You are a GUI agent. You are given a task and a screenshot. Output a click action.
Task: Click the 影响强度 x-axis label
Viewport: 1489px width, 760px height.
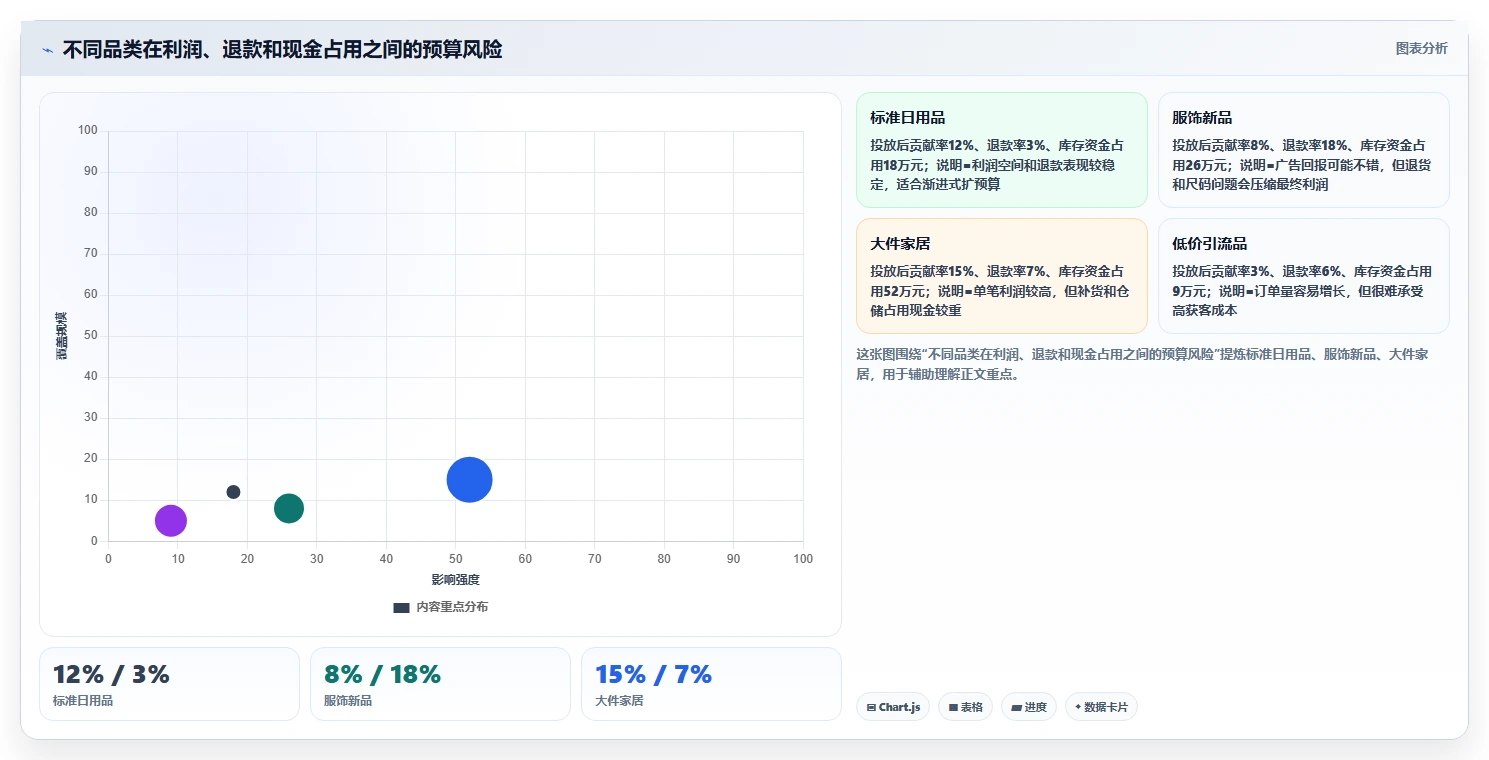pyautogui.click(x=456, y=580)
